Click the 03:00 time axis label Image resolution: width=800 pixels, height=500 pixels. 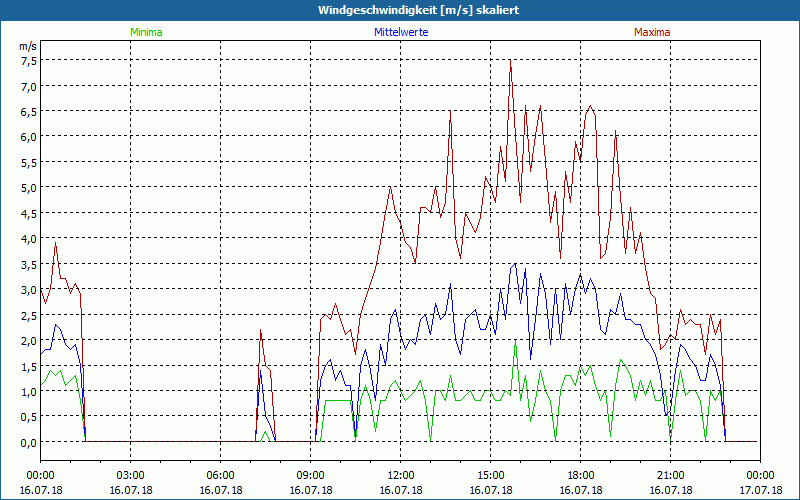130,476
